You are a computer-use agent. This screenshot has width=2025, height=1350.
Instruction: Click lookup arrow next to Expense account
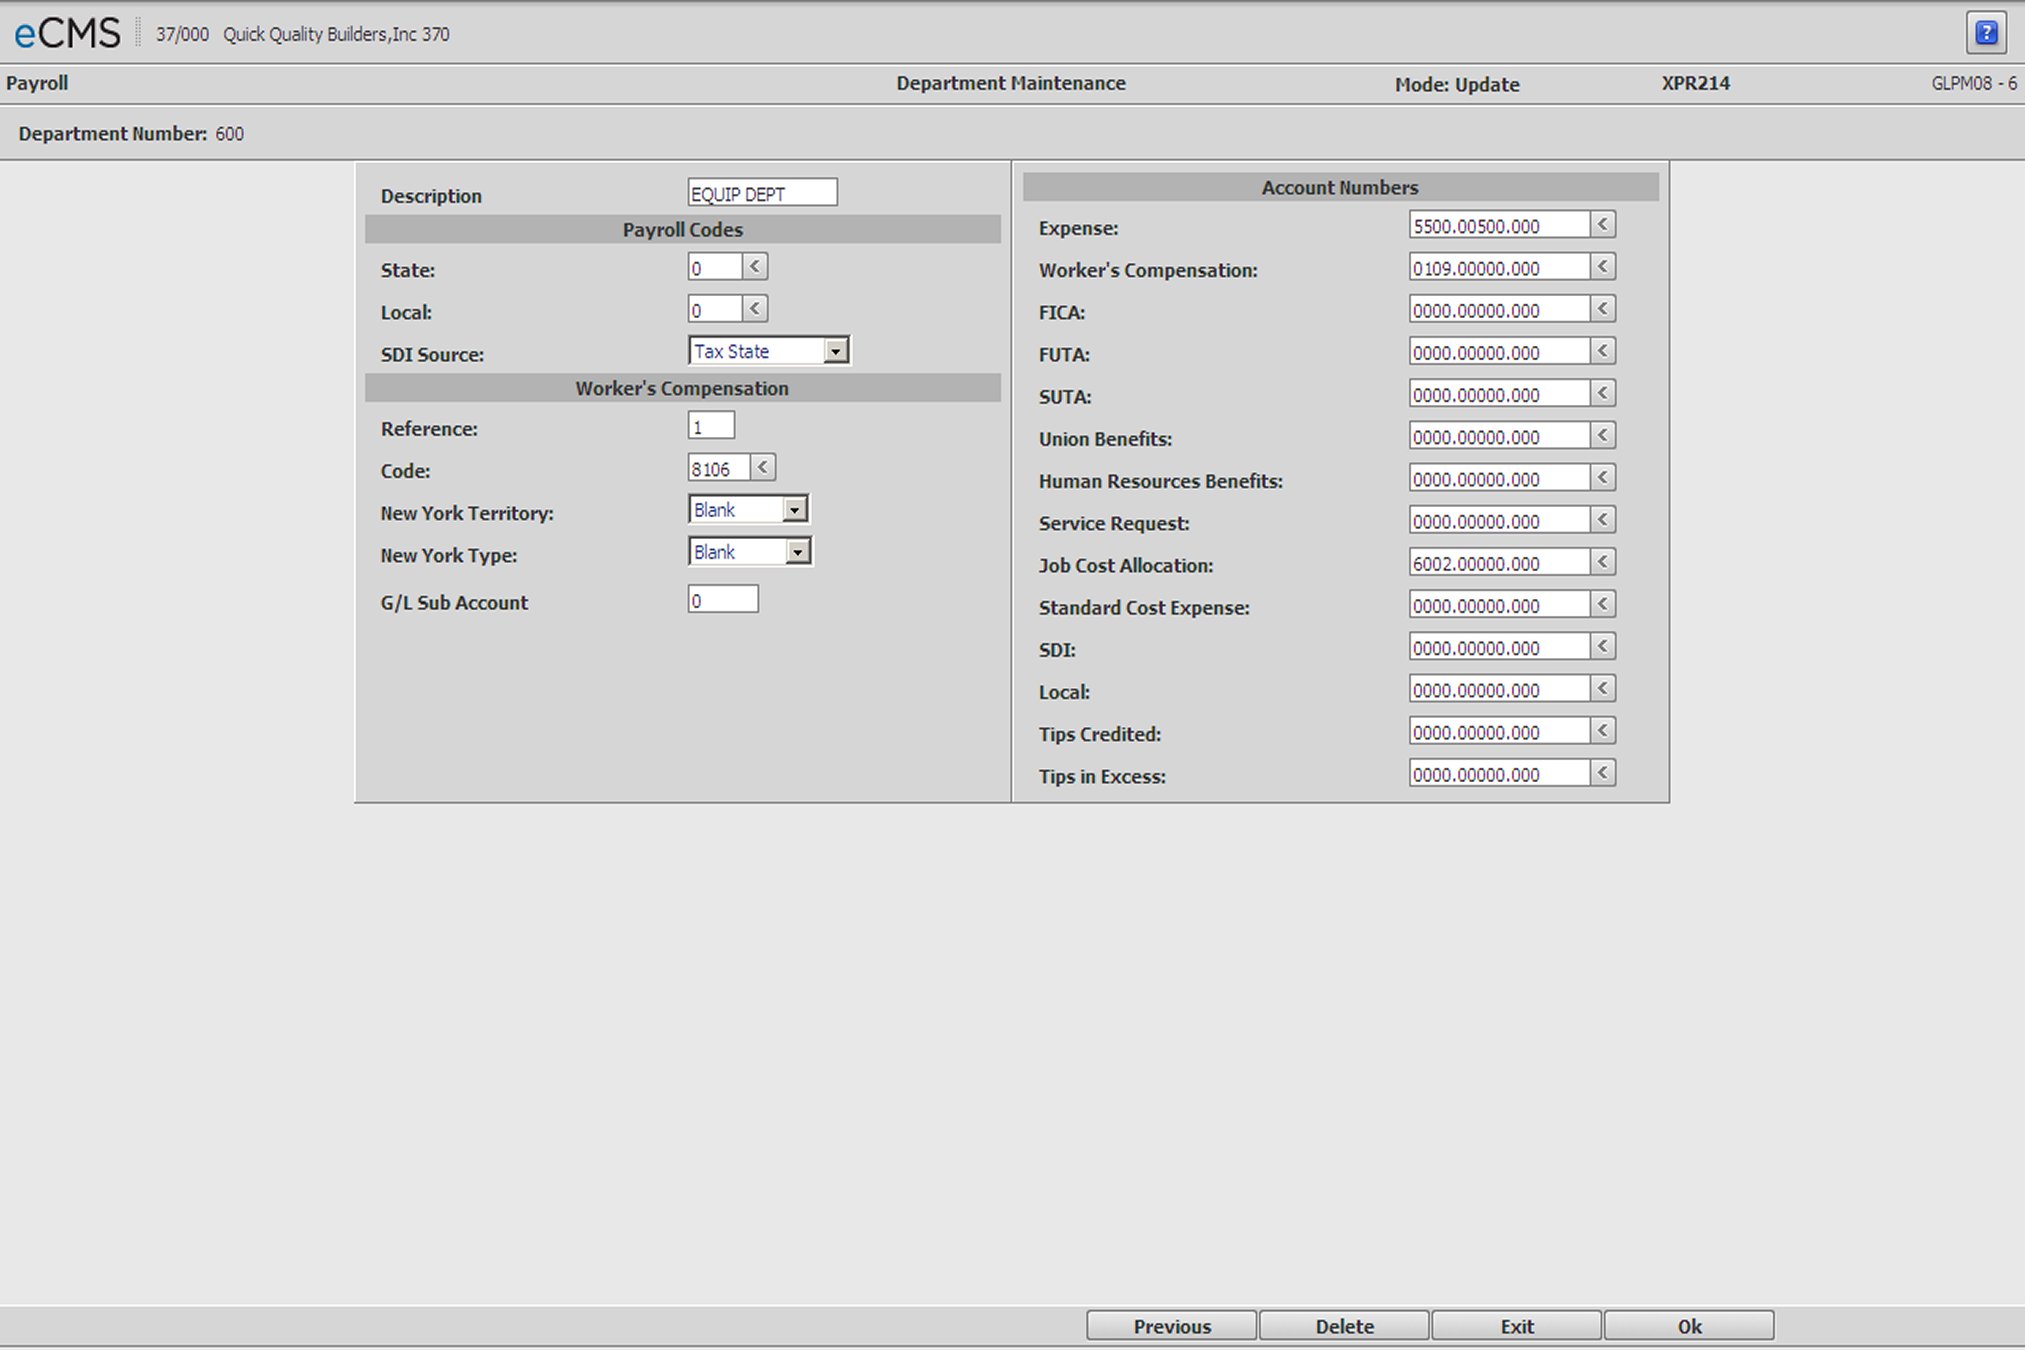1602,225
